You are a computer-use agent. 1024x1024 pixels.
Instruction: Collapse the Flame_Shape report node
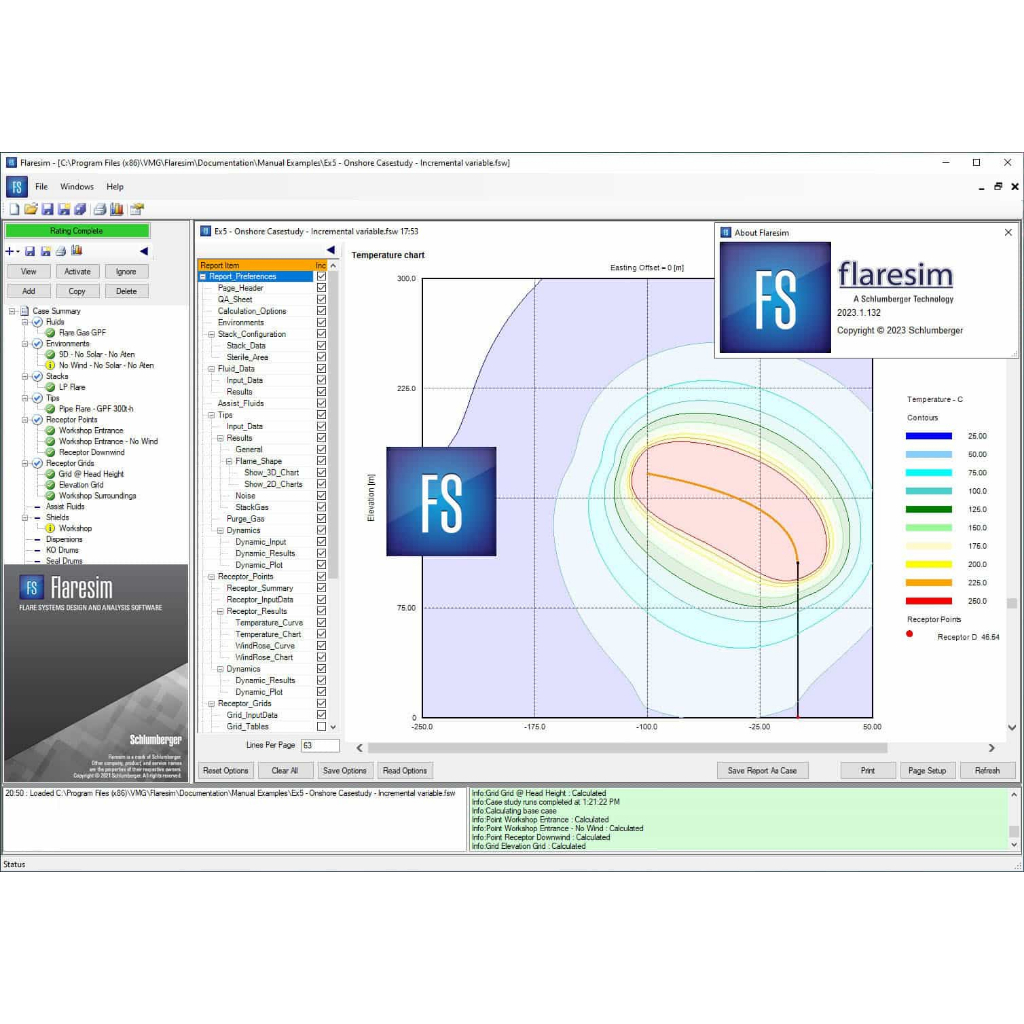[229, 461]
